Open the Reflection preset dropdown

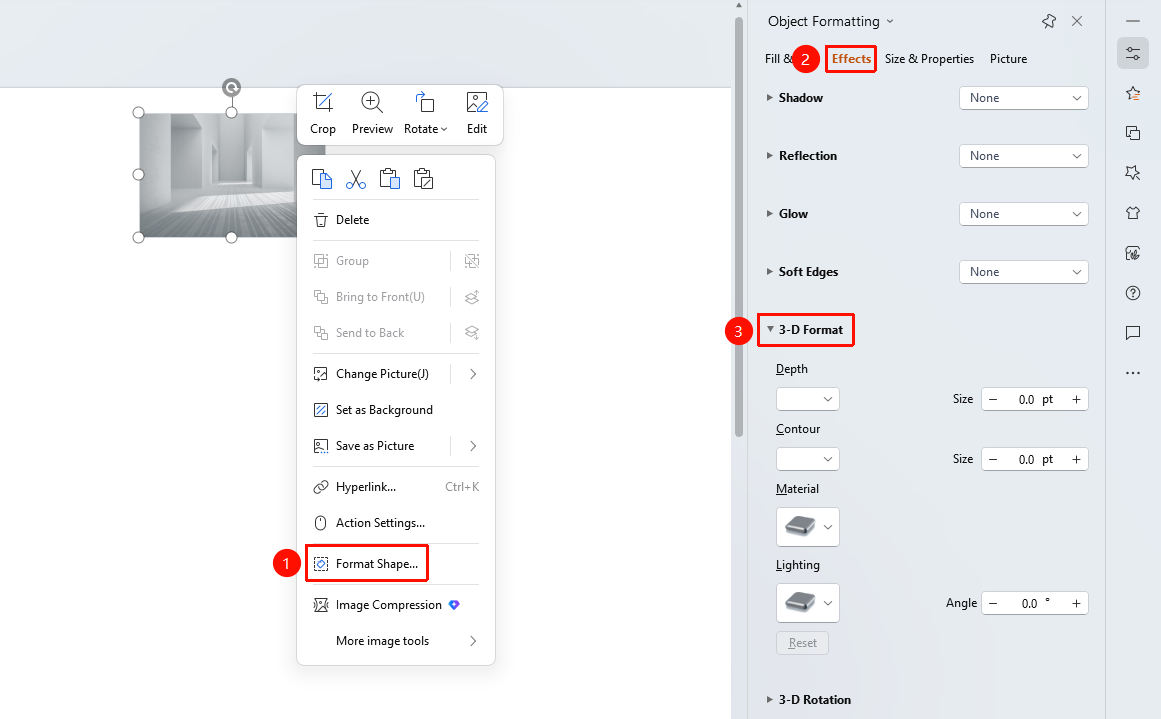click(1024, 156)
